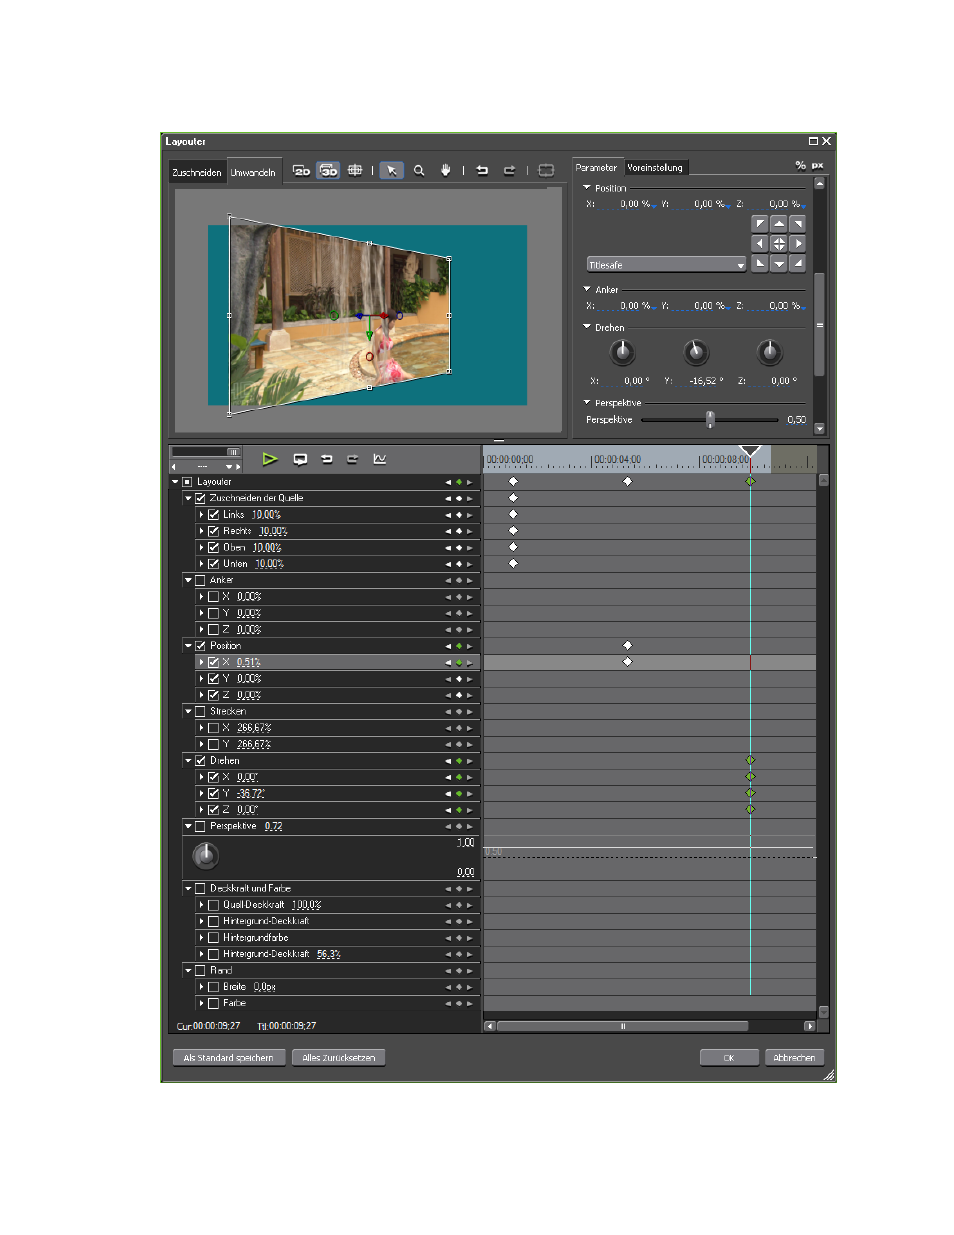Go to previous keyframe on Drehen Y row
Screen dimensions: 954x1235
(448, 794)
